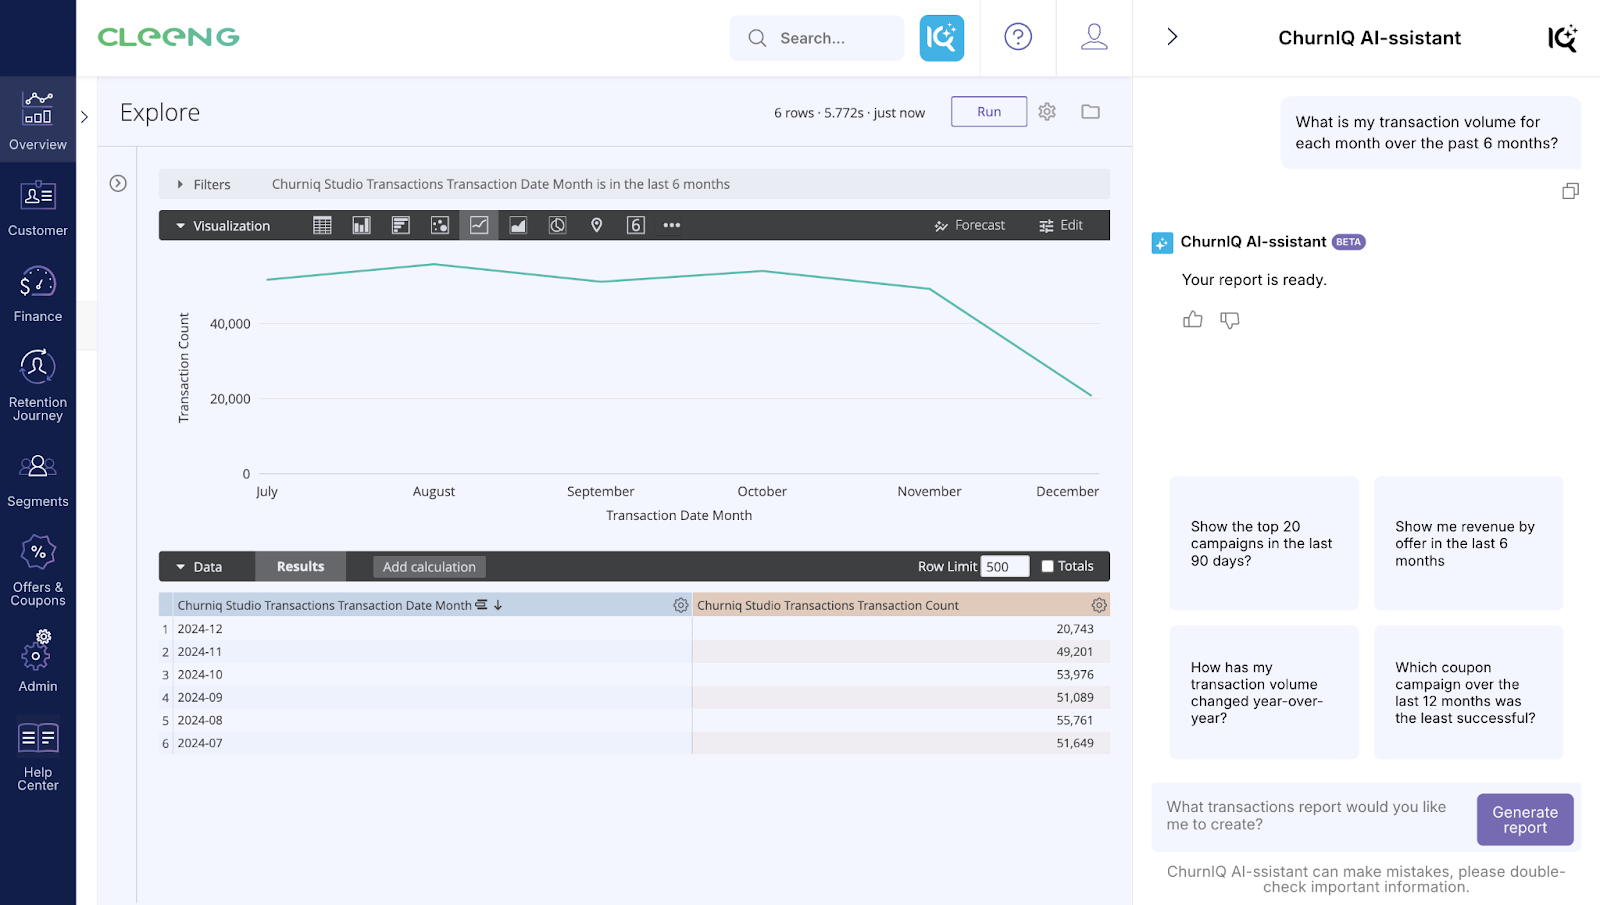Open Retention Journey in the sidebar
Screen dimensions: 1600x905
click(38, 385)
